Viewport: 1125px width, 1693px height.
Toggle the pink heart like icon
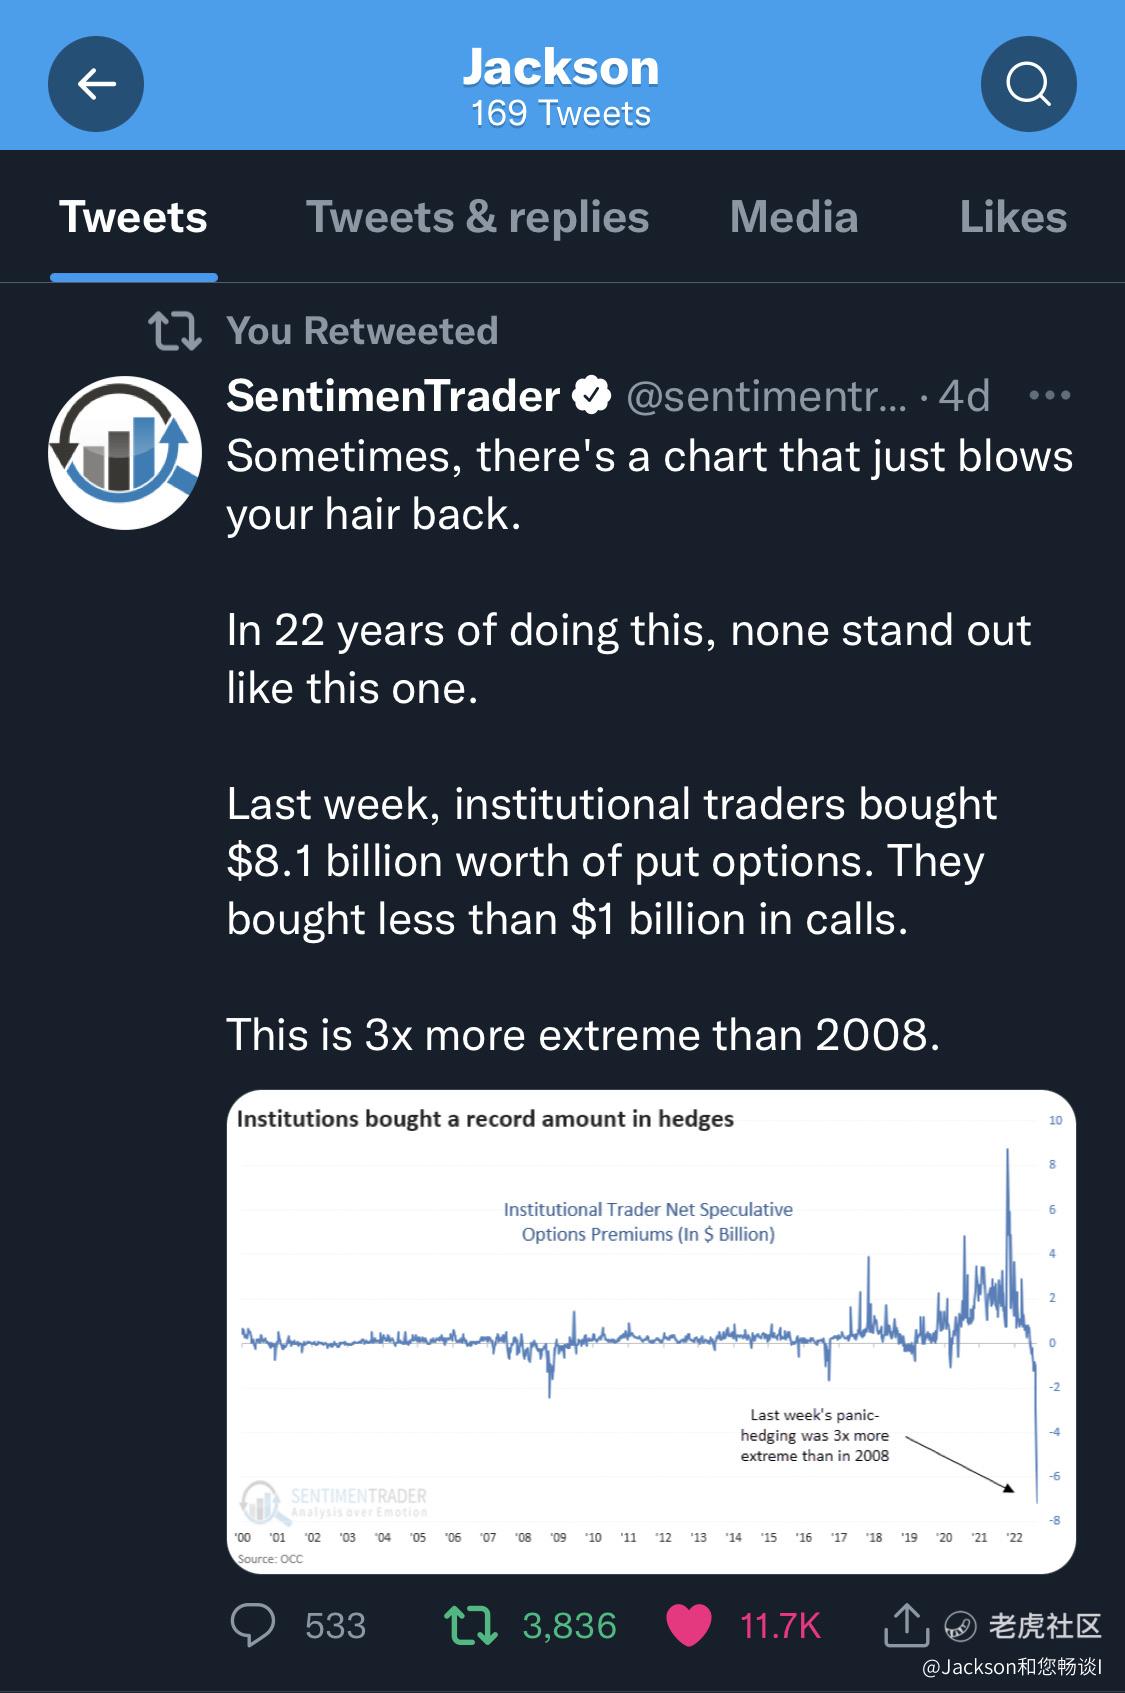689,1625
